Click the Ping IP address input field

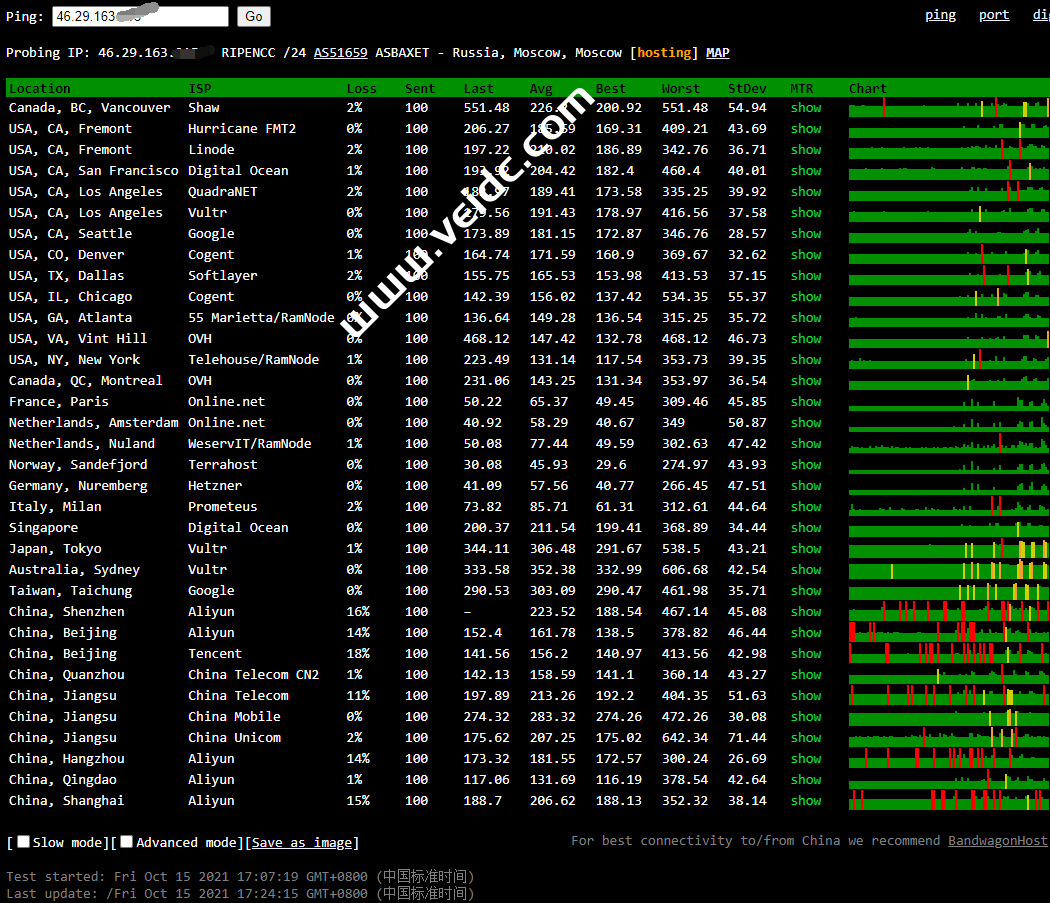[x=140, y=16]
